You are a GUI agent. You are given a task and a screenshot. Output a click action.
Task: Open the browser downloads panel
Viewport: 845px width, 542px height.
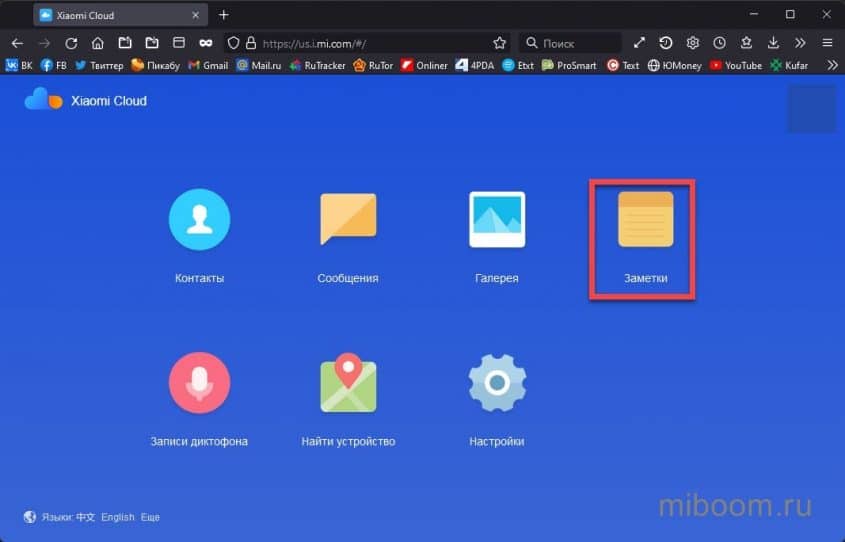(773, 43)
